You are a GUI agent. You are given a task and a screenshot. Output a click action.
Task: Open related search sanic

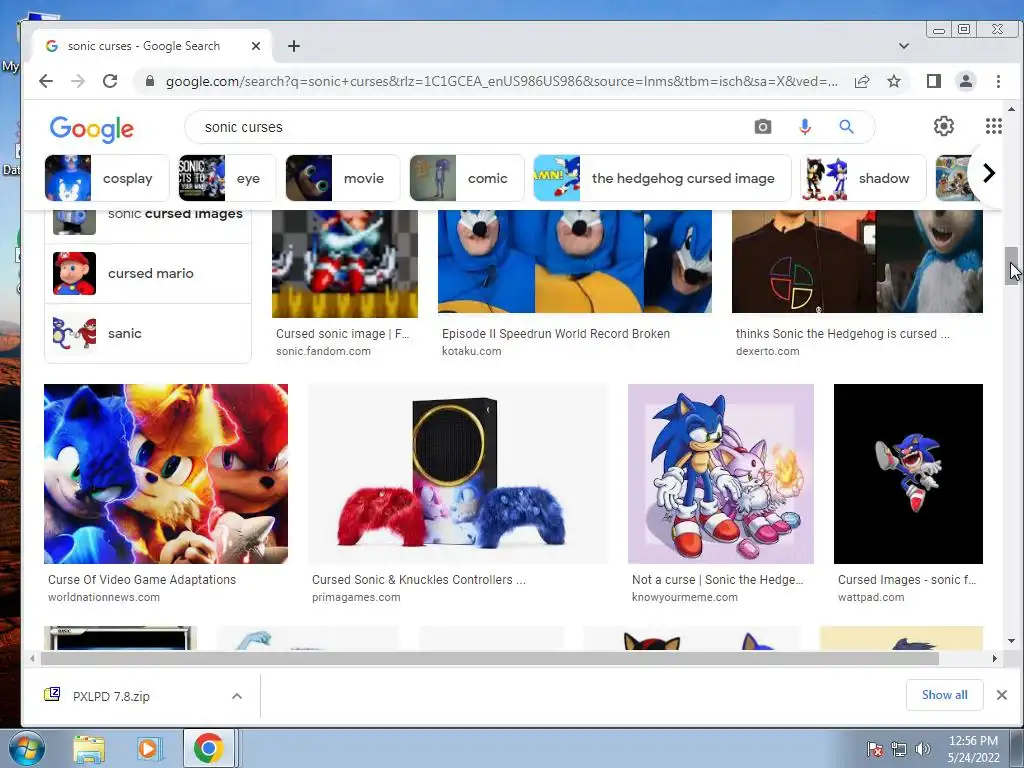[148, 333]
